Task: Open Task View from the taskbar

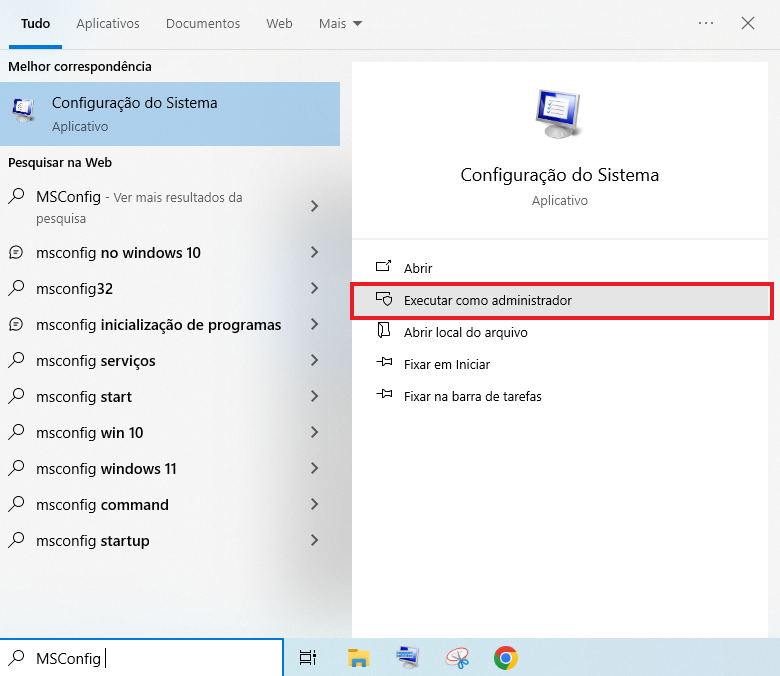Action: click(x=308, y=658)
